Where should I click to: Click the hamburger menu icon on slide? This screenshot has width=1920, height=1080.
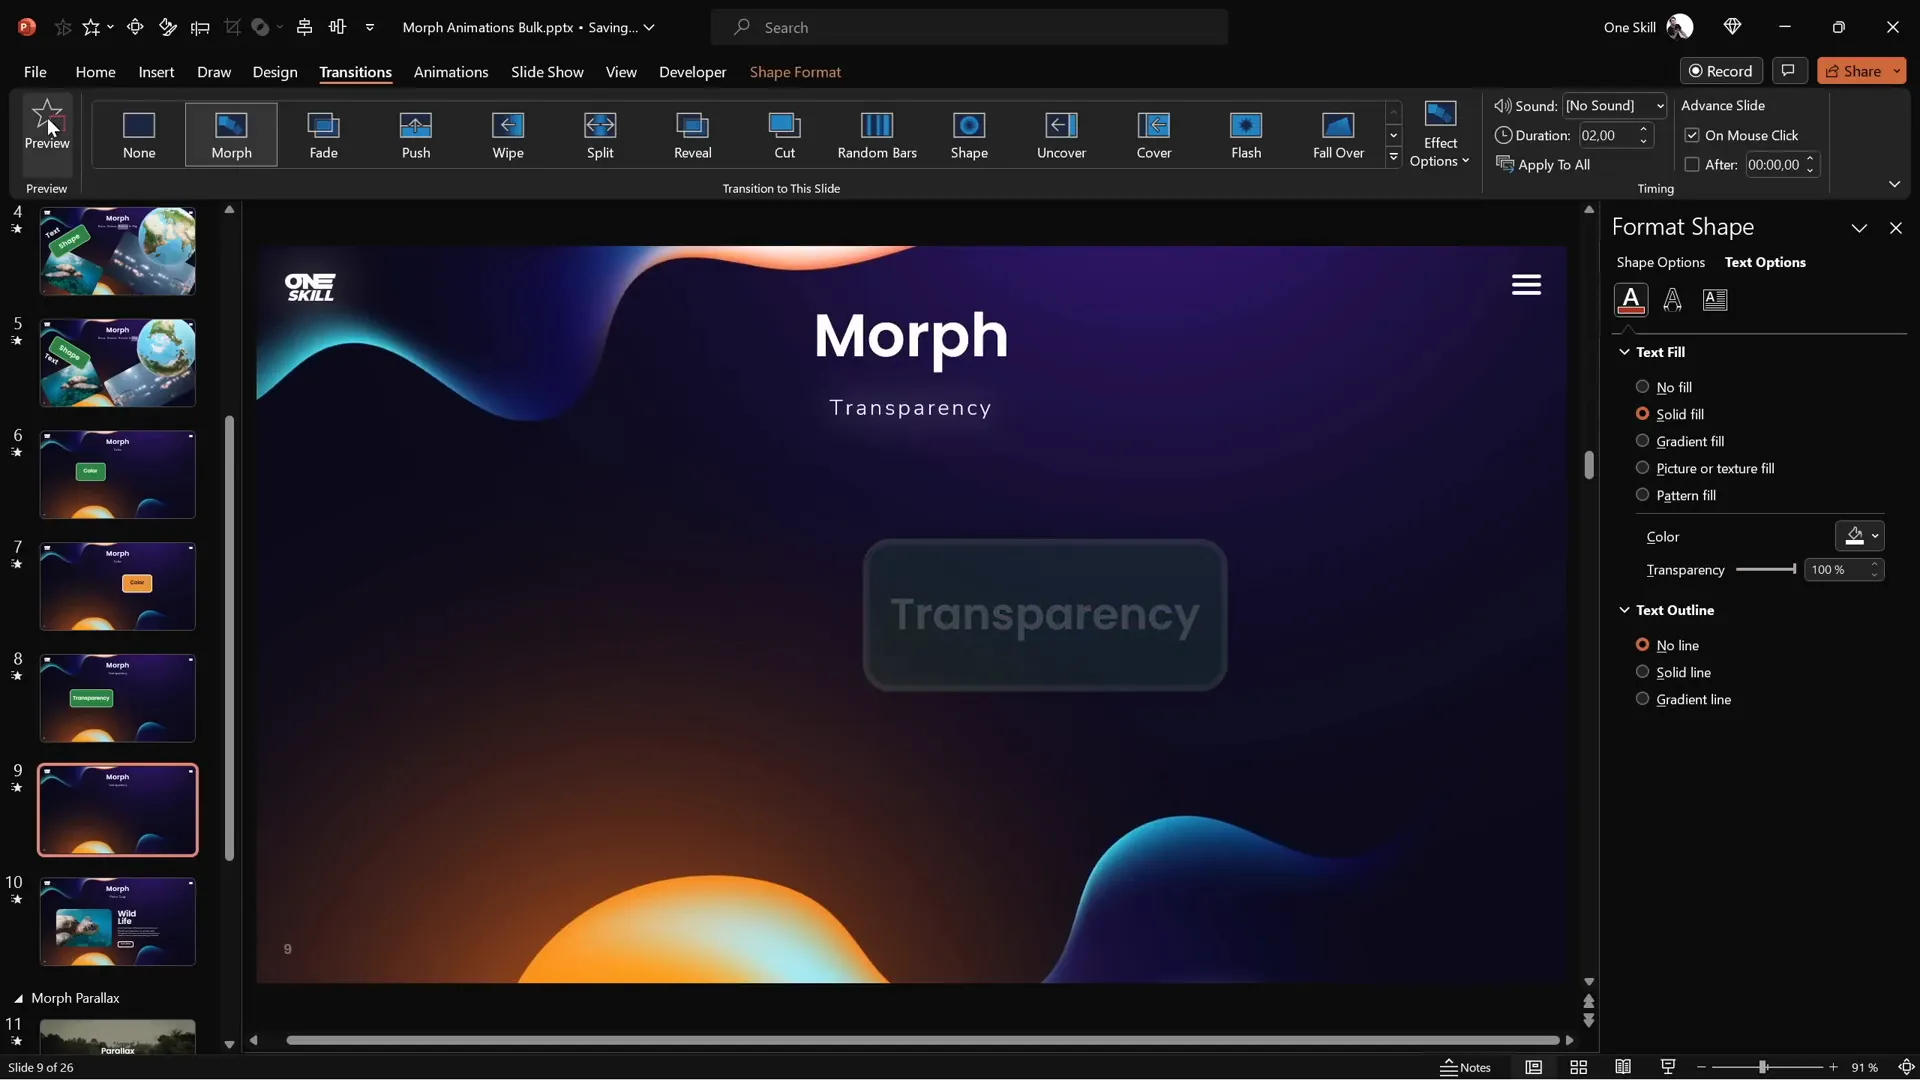(x=1526, y=285)
